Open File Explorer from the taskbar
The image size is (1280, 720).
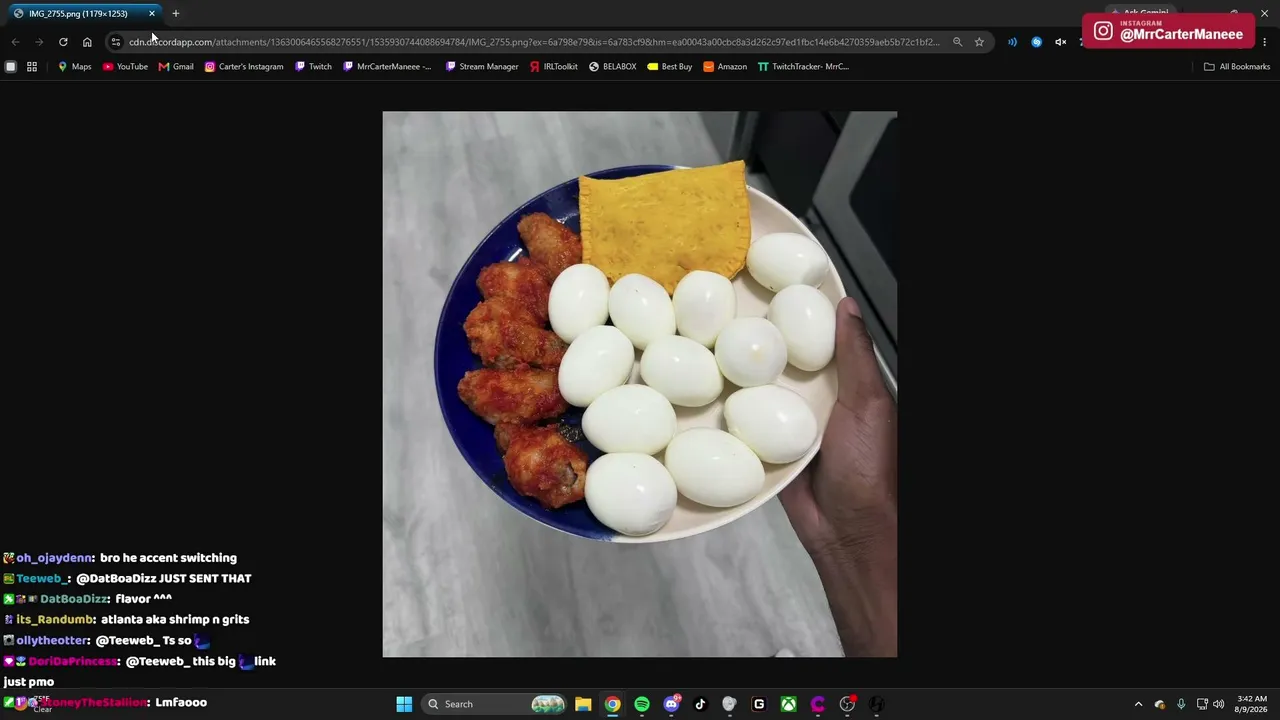583,704
